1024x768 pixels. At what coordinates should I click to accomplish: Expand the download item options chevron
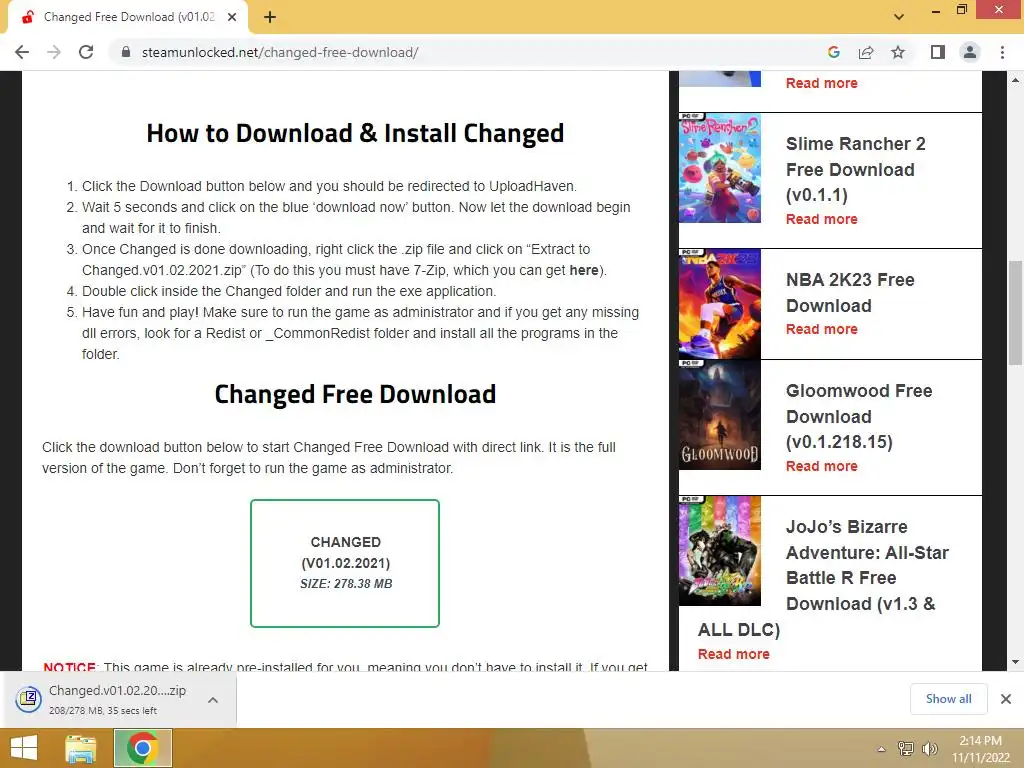coord(213,699)
